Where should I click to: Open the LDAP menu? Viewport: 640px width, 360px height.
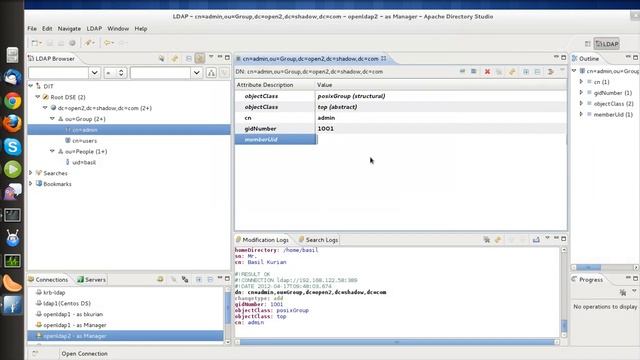click(x=94, y=29)
